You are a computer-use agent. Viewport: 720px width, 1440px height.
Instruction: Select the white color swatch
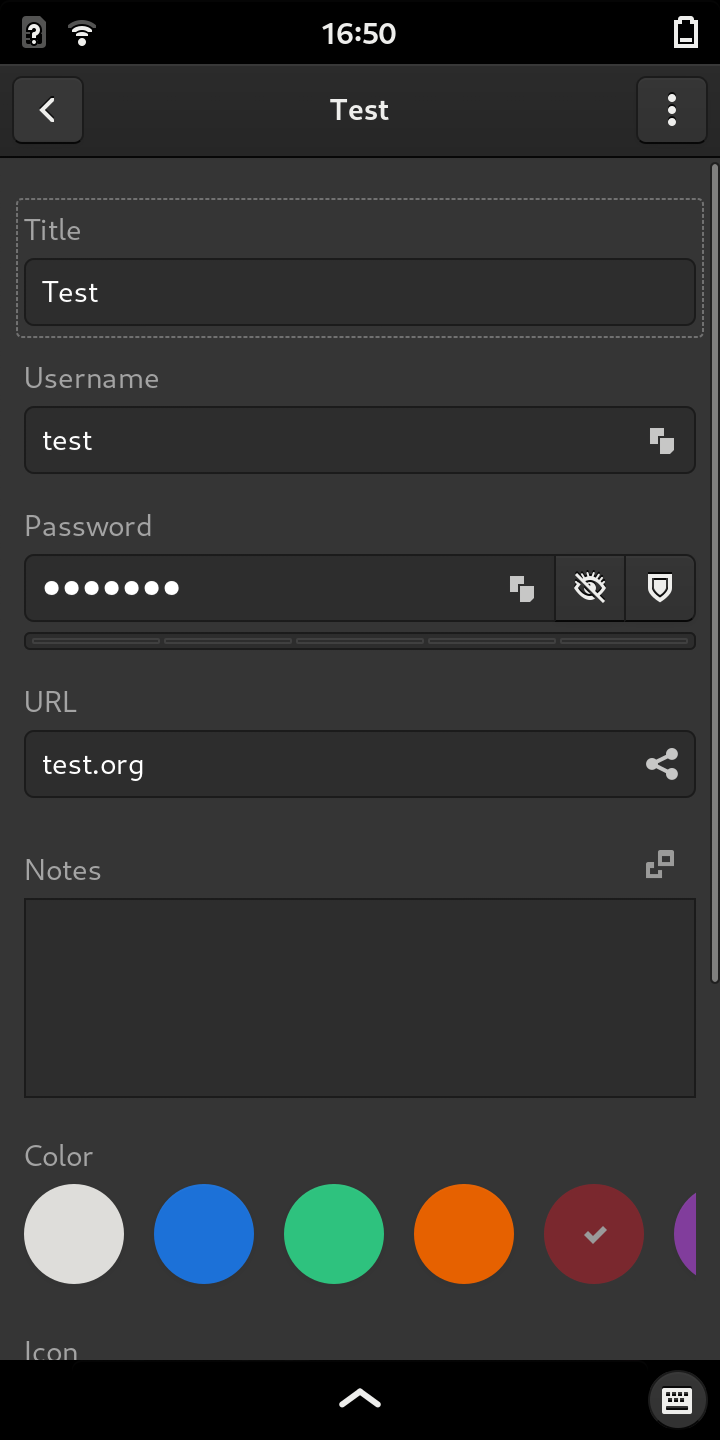74,1234
